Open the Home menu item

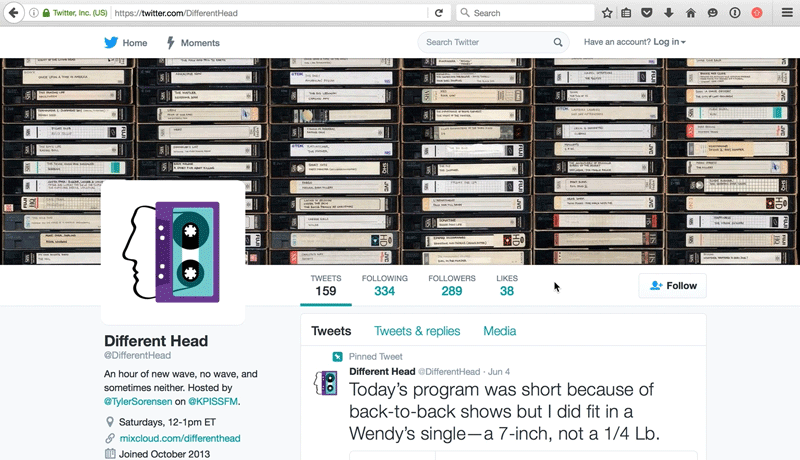pyautogui.click(x=126, y=43)
